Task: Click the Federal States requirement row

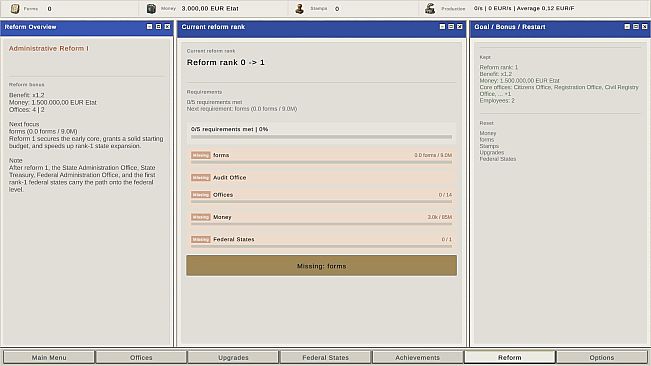Action: click(x=321, y=241)
